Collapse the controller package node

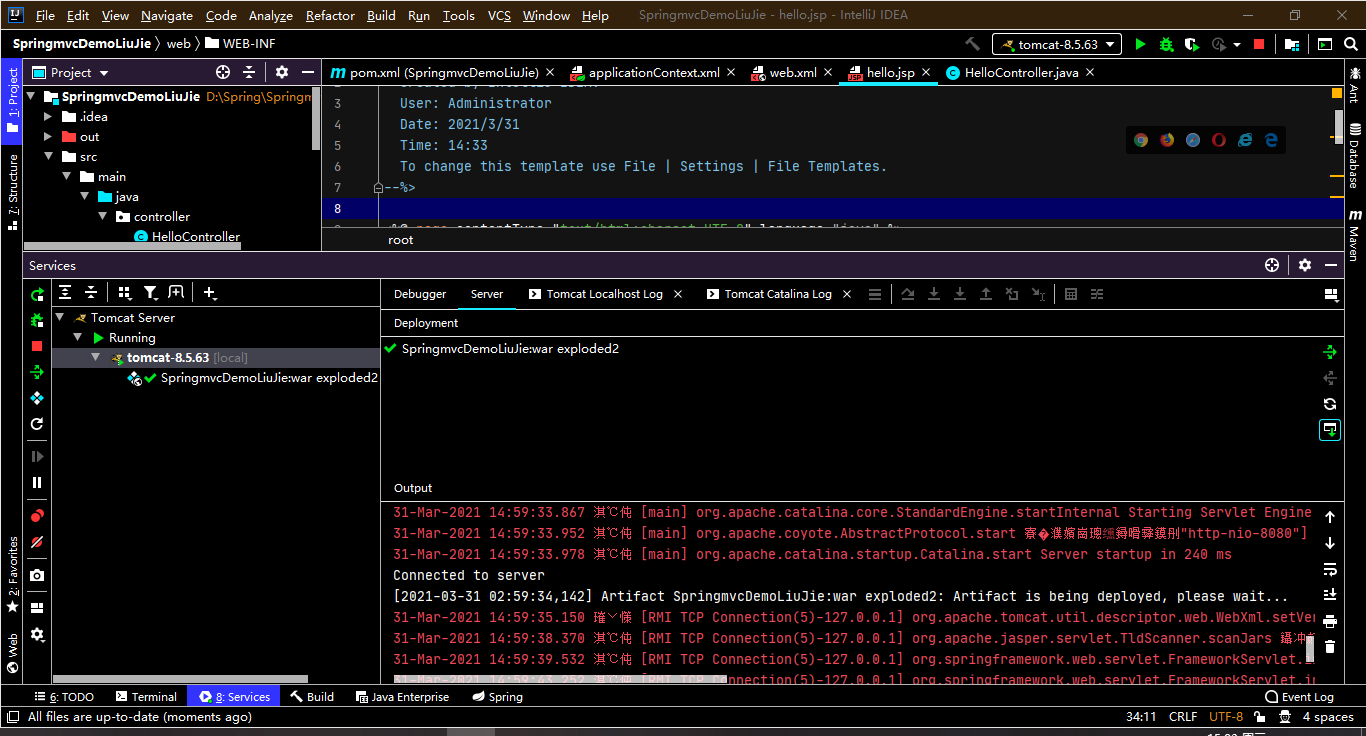[102, 217]
